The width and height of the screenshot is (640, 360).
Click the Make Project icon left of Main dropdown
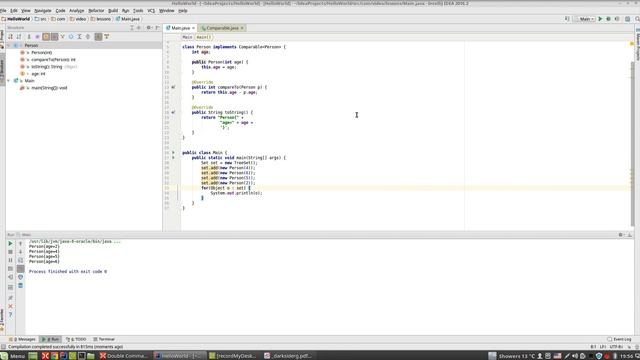coord(567,19)
